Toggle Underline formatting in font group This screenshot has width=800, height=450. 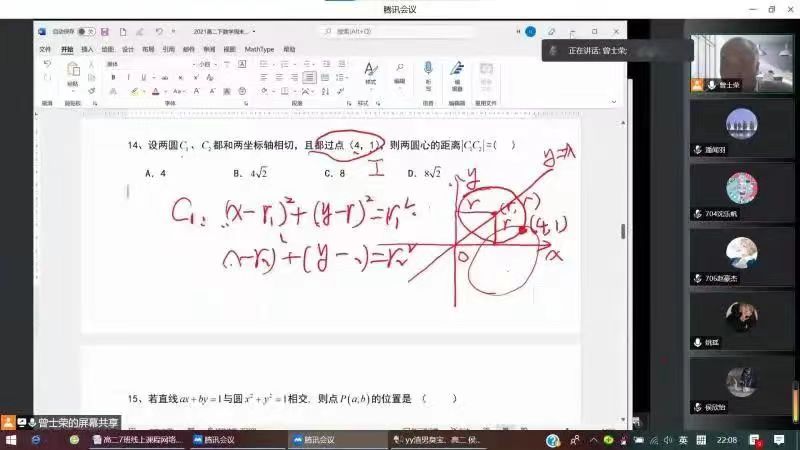tap(143, 77)
